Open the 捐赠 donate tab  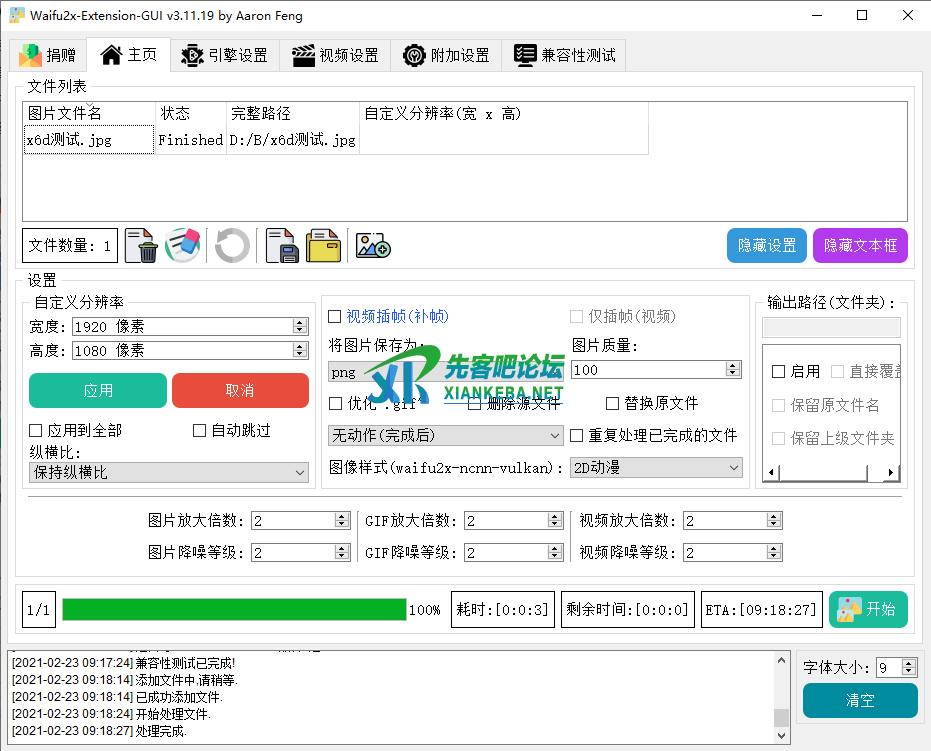48,55
